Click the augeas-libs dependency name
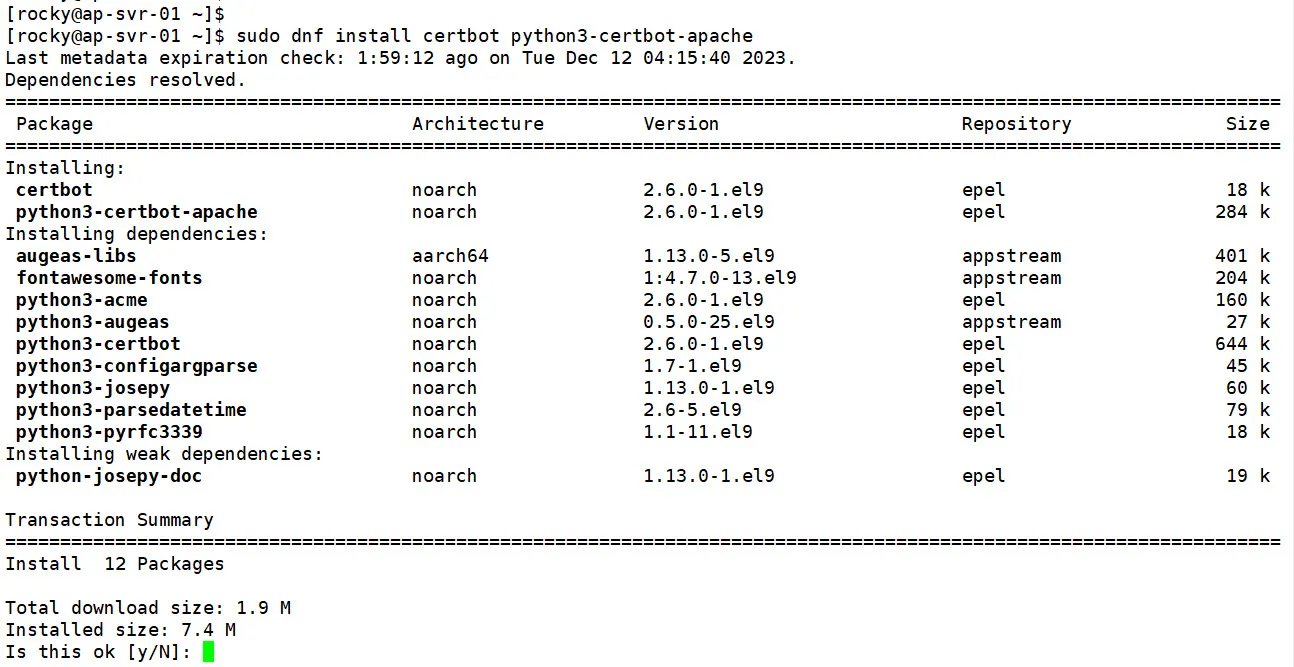Screen dimensions: 1294x667 point(76,256)
